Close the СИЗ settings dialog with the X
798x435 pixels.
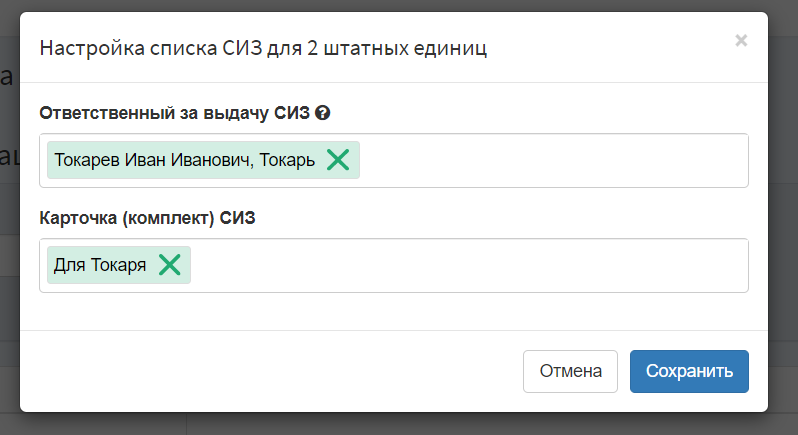point(741,40)
